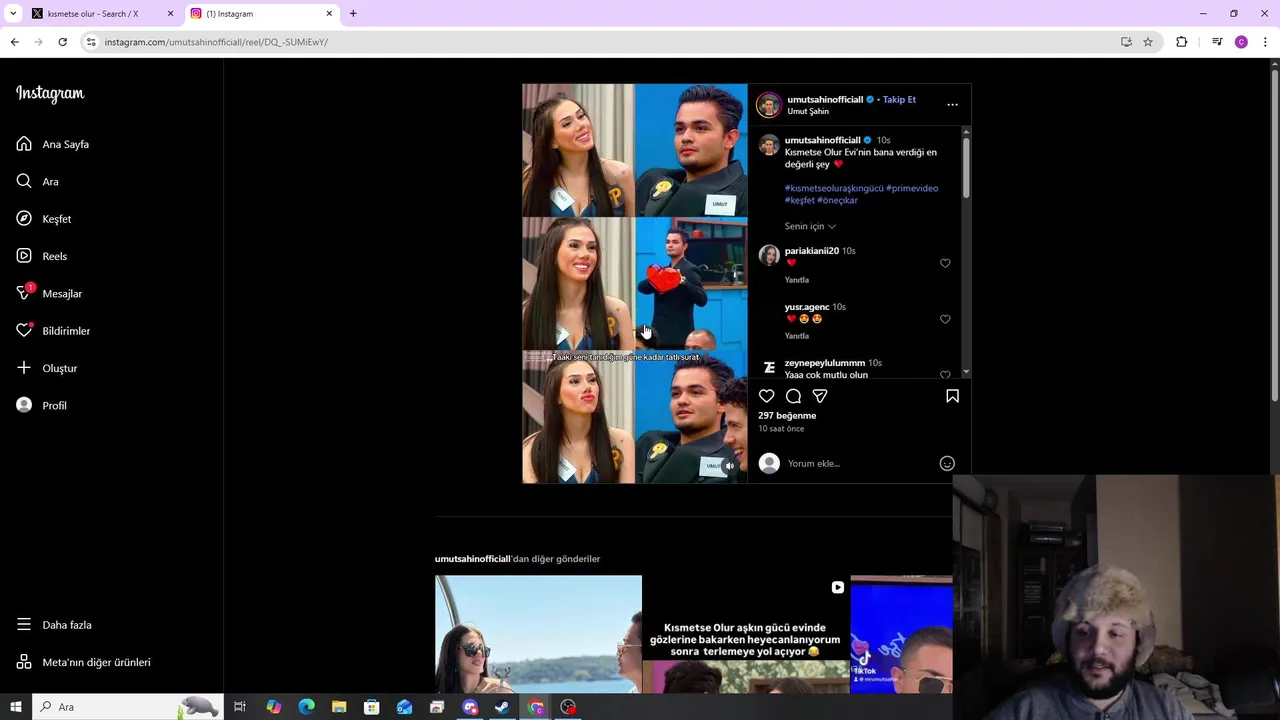Share the reel via paper plane icon

point(820,396)
